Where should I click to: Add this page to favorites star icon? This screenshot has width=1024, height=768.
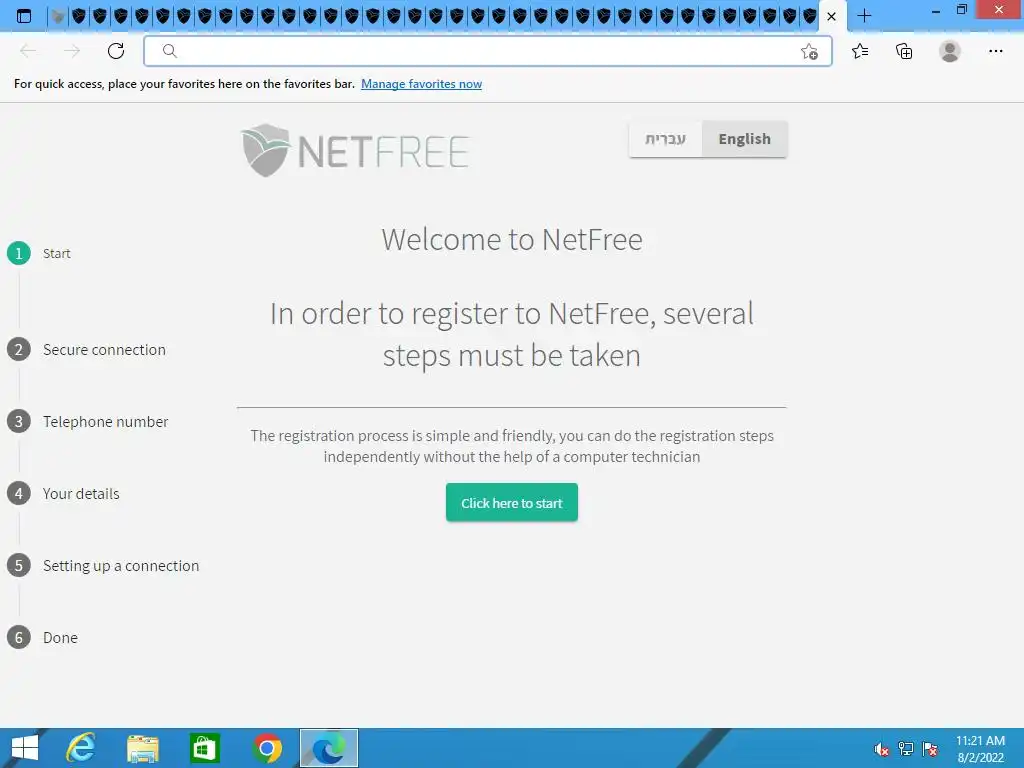(x=809, y=51)
